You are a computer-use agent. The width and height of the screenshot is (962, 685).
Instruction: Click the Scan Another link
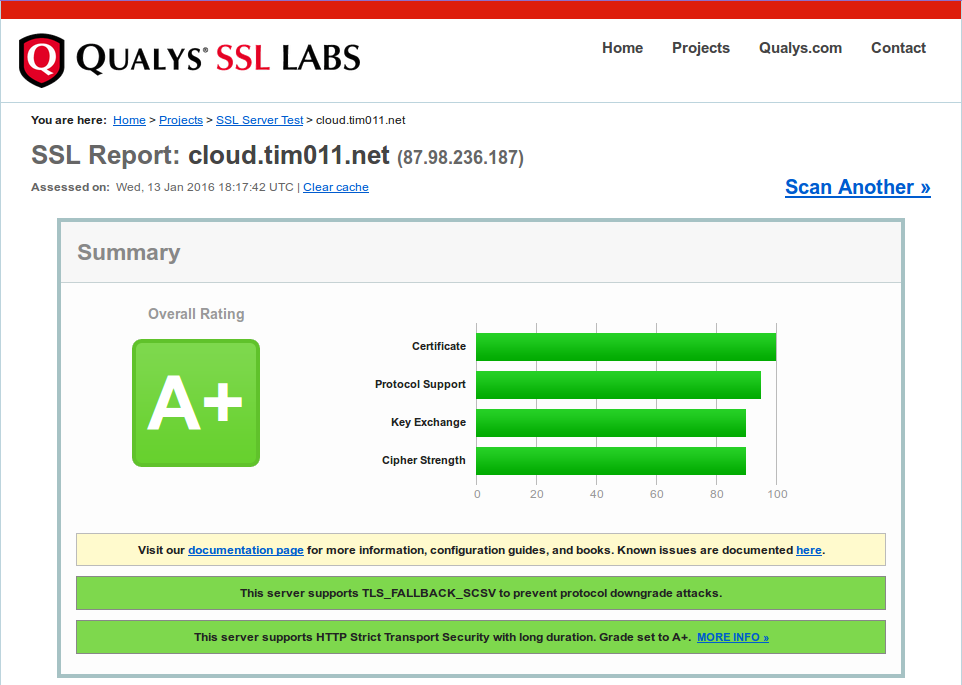coord(858,187)
